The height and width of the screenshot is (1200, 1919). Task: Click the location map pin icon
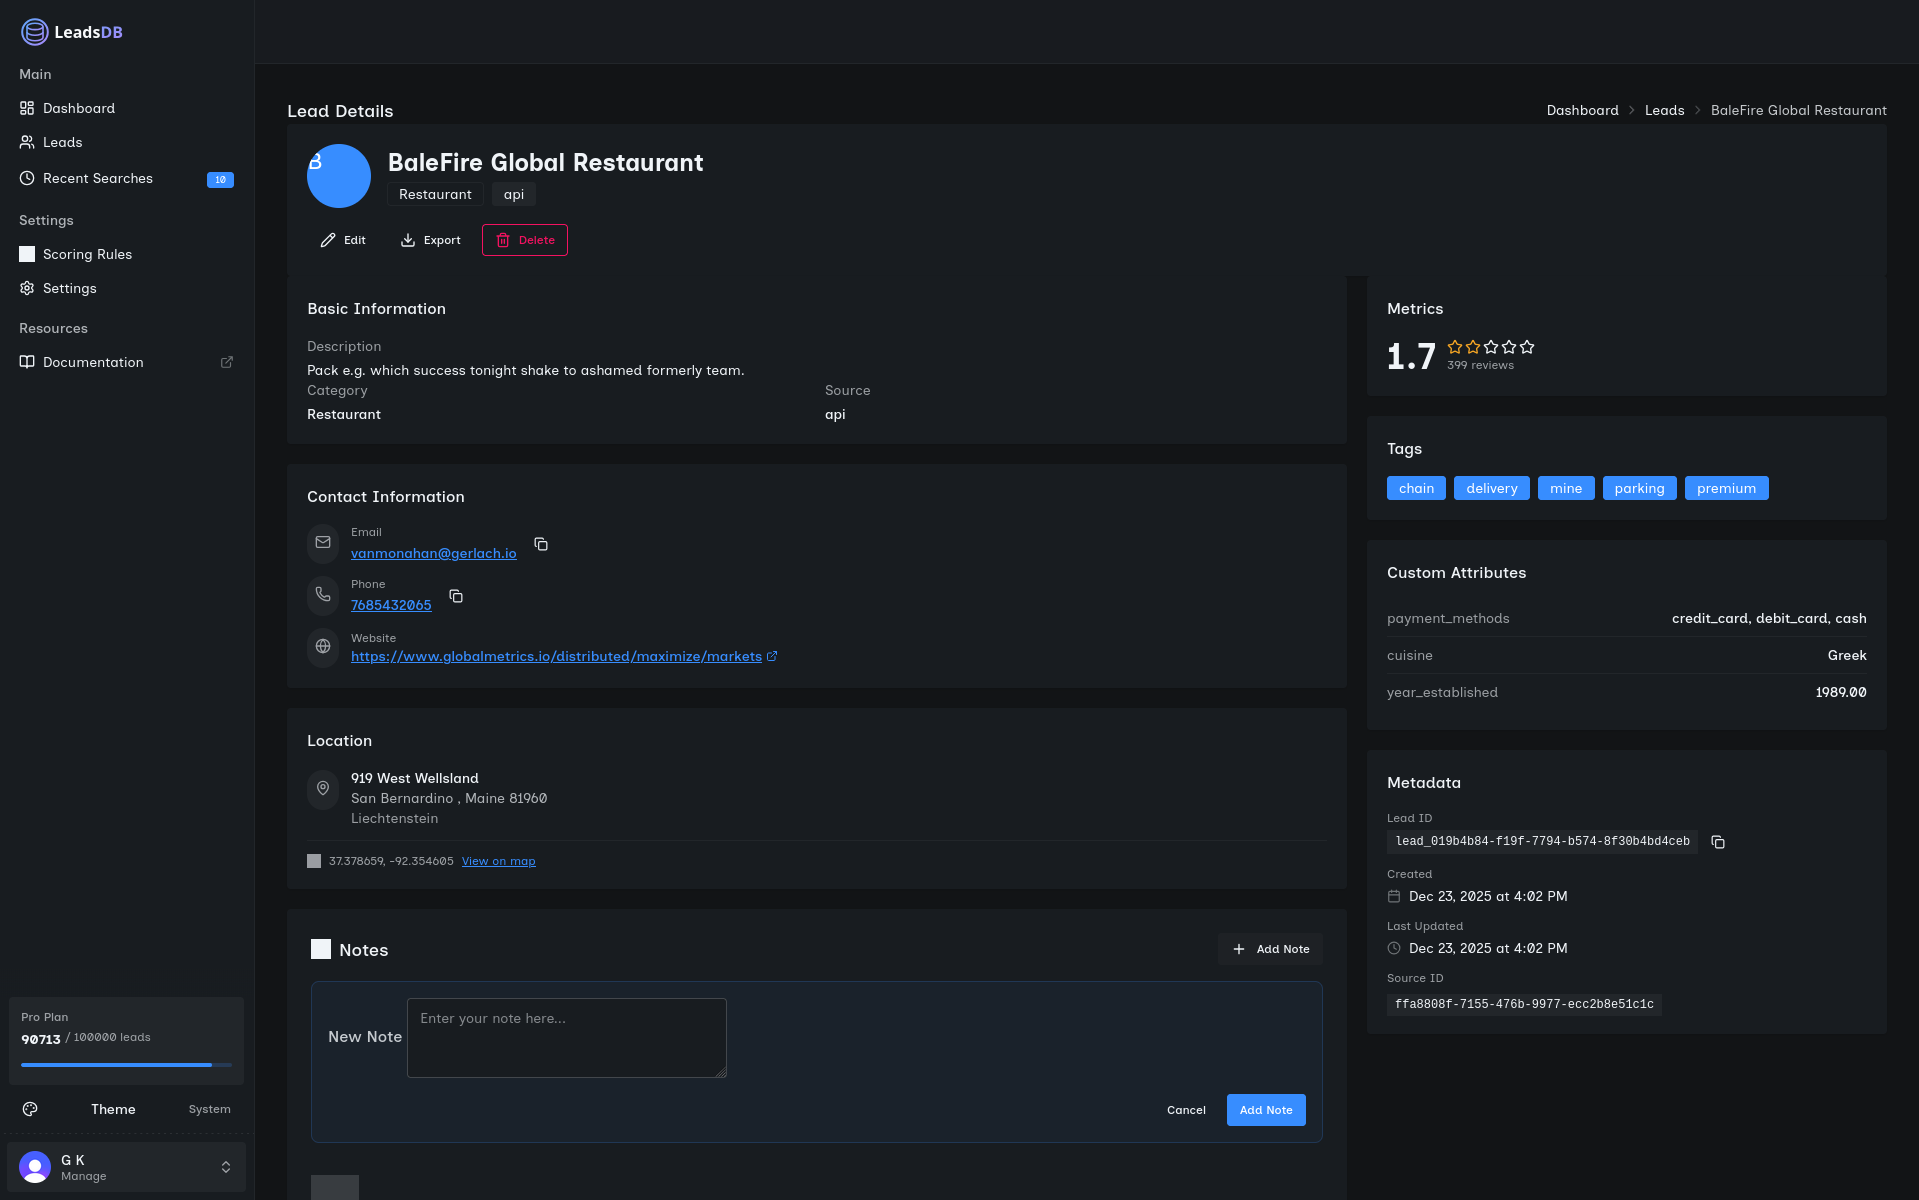tap(322, 789)
